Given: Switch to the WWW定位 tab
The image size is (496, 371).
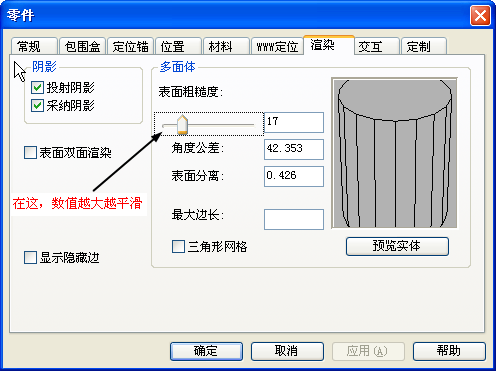Looking at the screenshot, I should coord(277,46).
